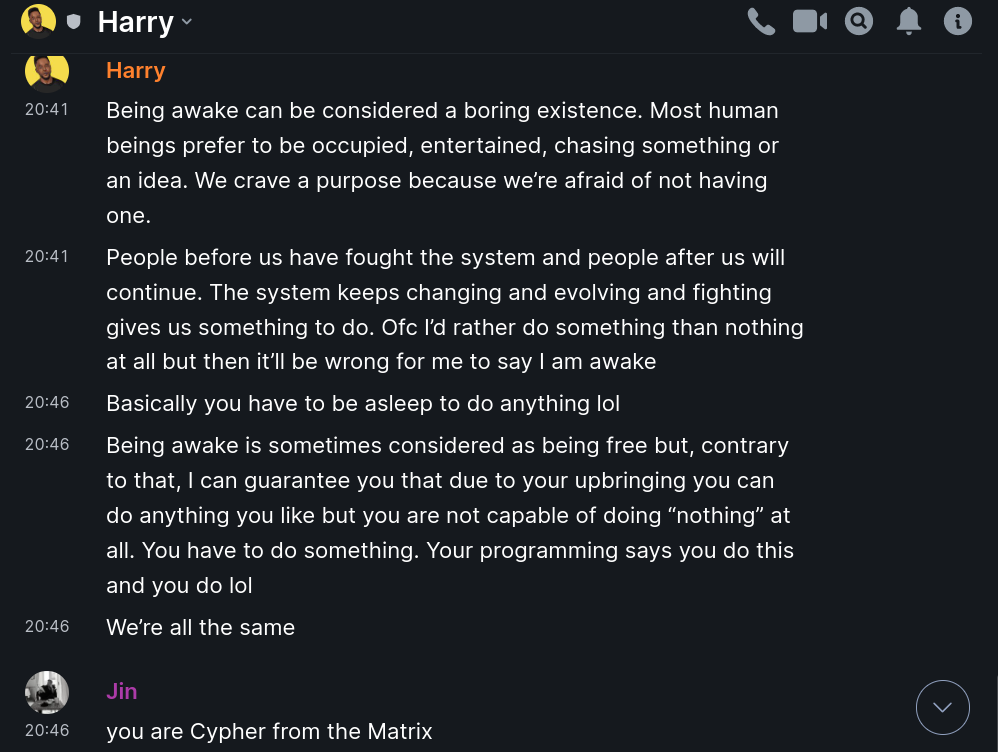Start a voice call with Harry

761,21
